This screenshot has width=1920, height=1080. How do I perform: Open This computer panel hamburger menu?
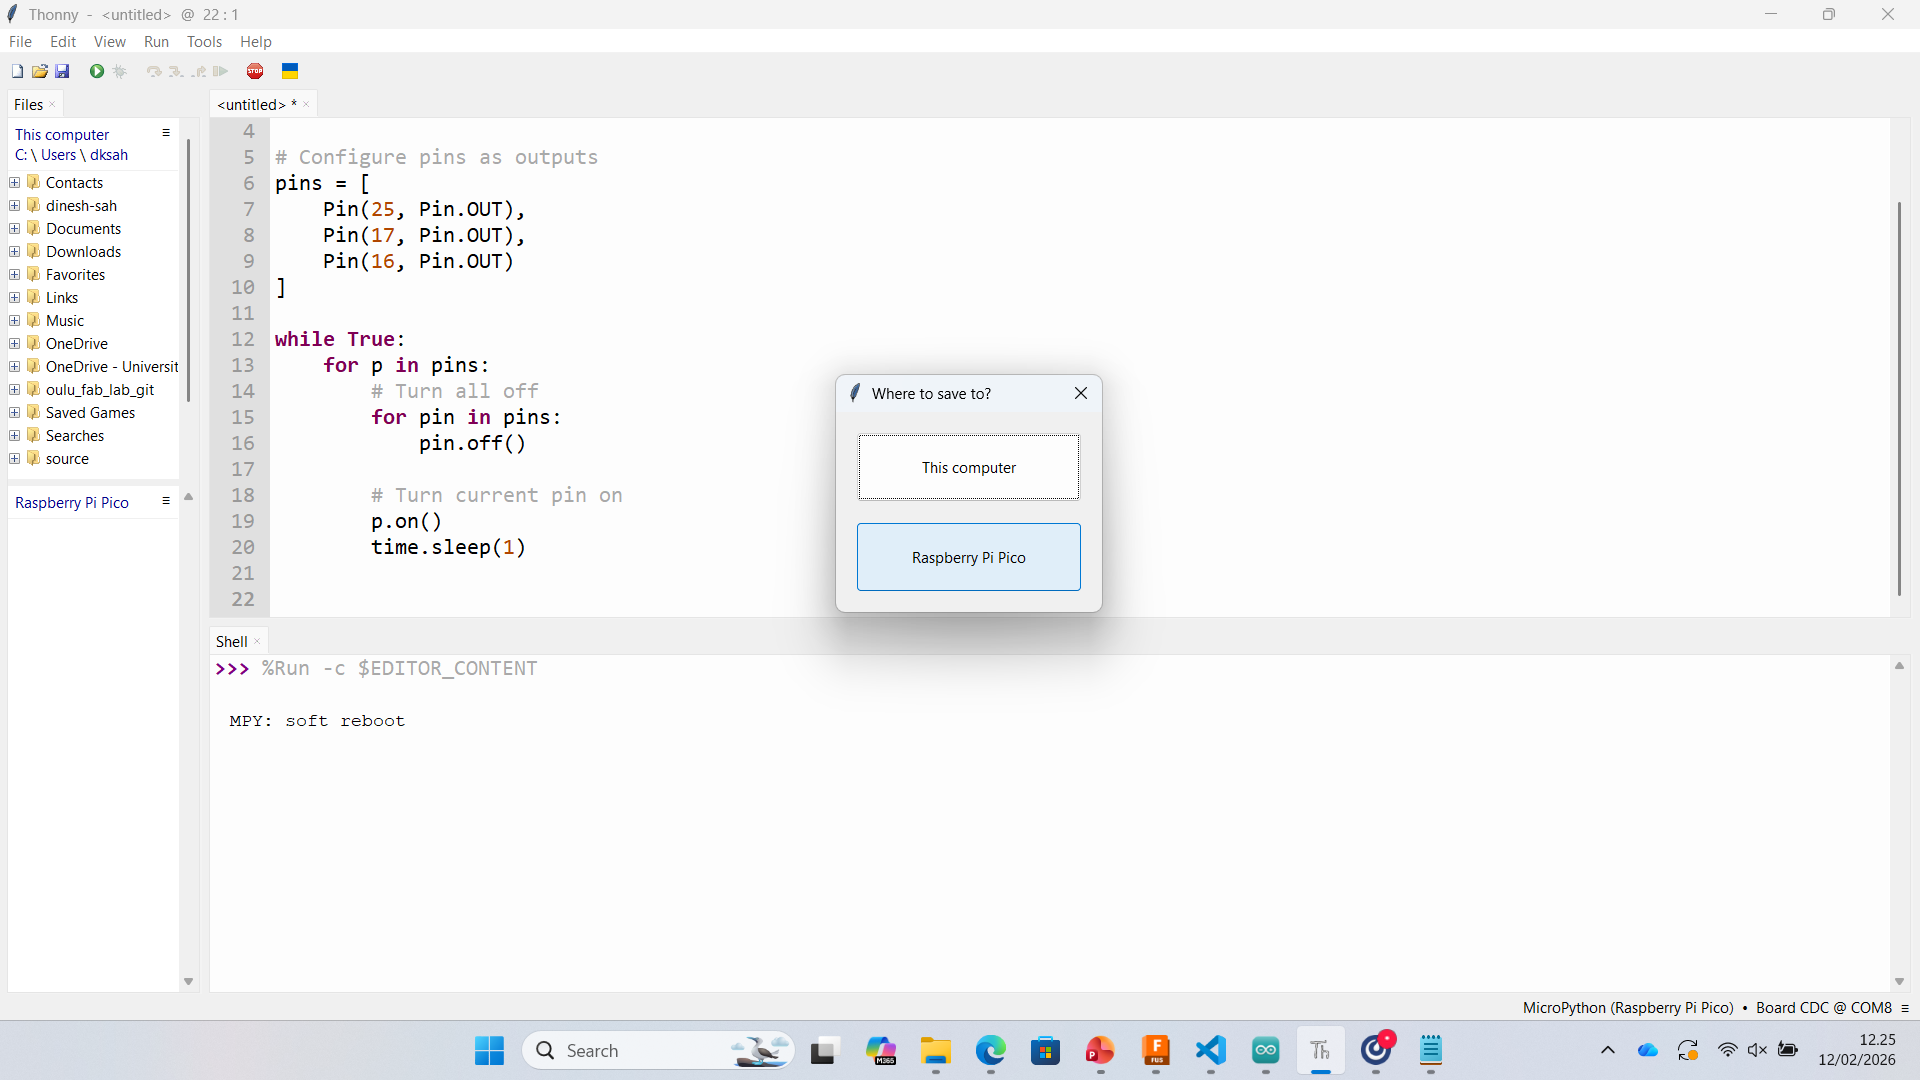166,133
